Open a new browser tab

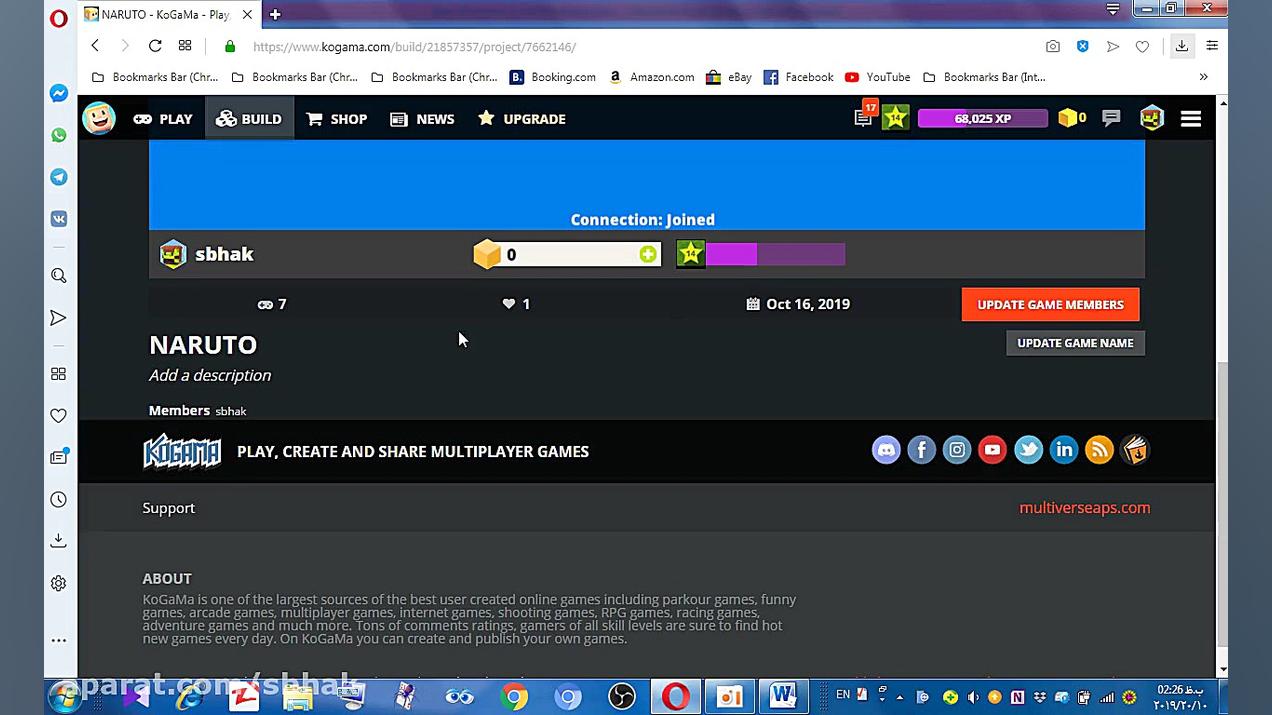point(275,14)
